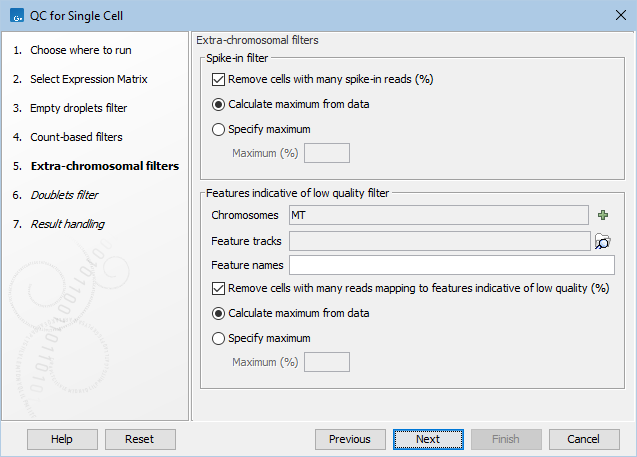This screenshot has height=457, width=637.
Task: Toggle remove cells mapping to low quality features
Action: click(219, 288)
